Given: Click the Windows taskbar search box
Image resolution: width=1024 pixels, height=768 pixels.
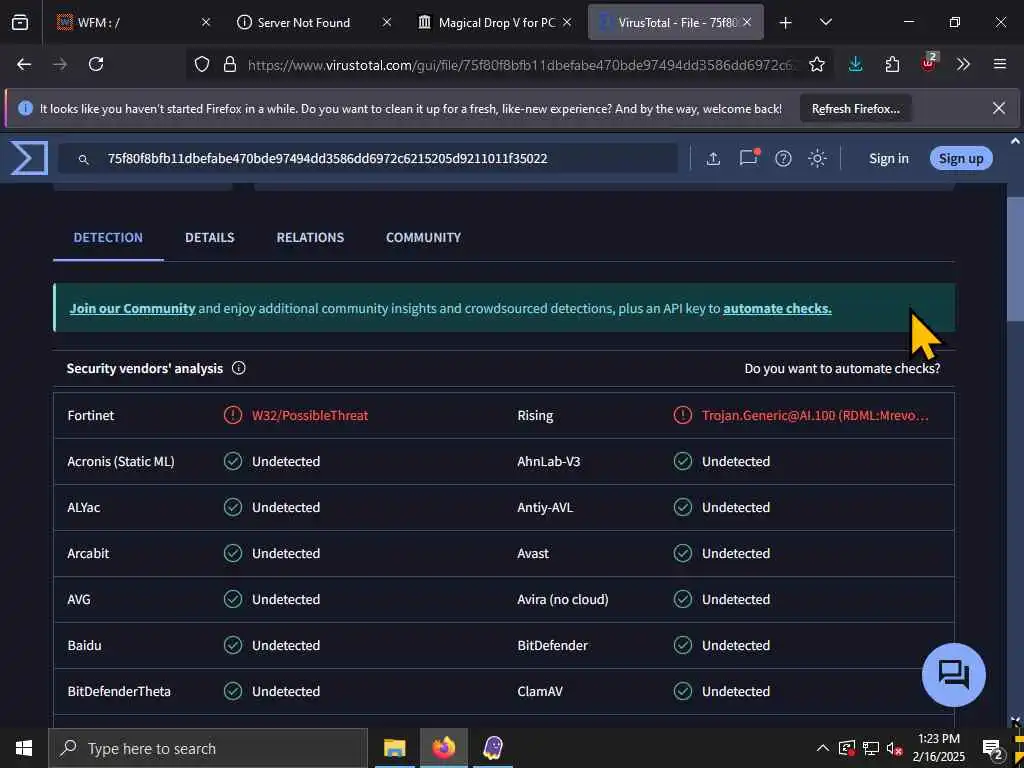Looking at the screenshot, I should pos(208,748).
